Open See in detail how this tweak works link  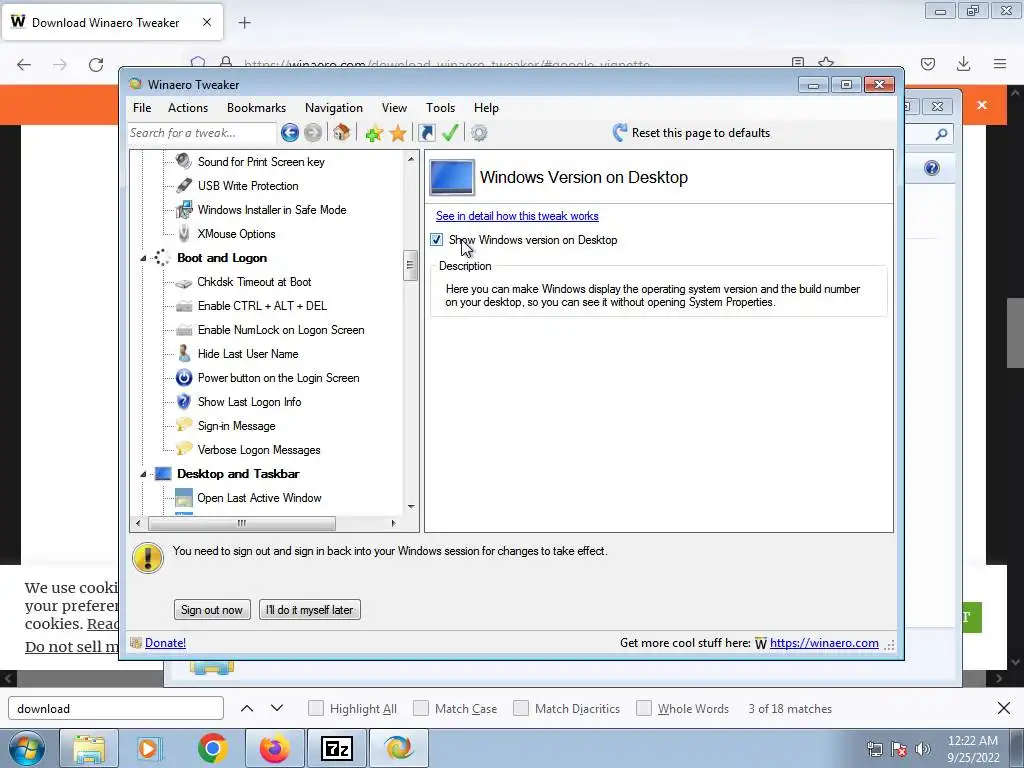click(517, 216)
